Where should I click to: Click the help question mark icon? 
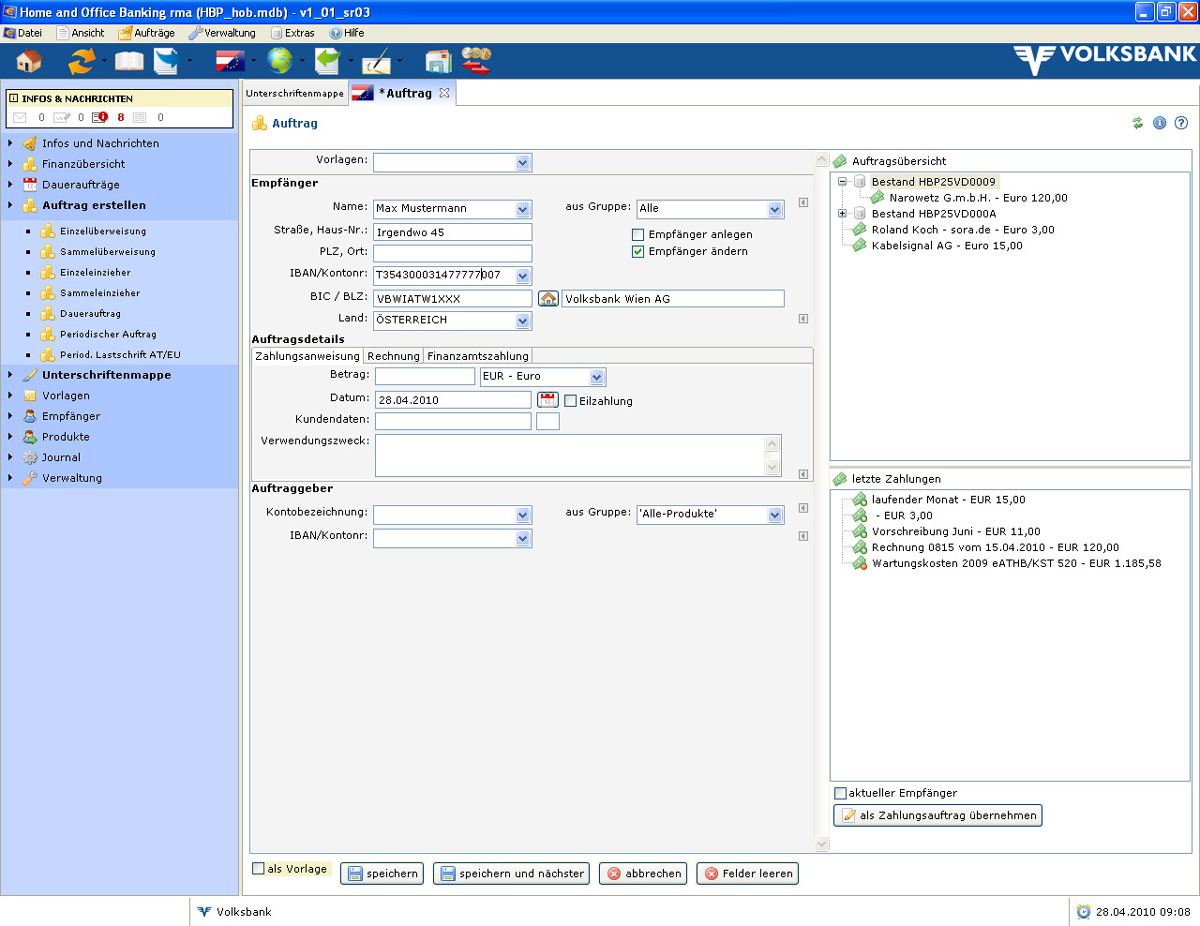click(1180, 123)
